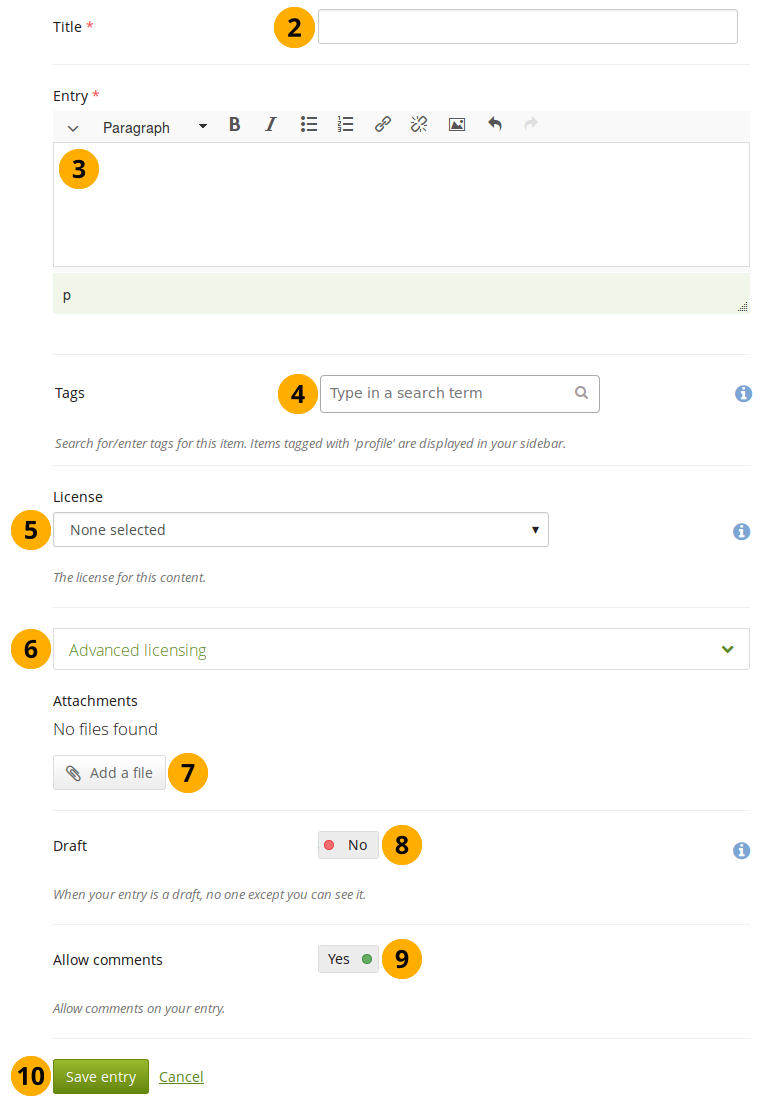
Task: Open help info for Tags
Action: (742, 394)
